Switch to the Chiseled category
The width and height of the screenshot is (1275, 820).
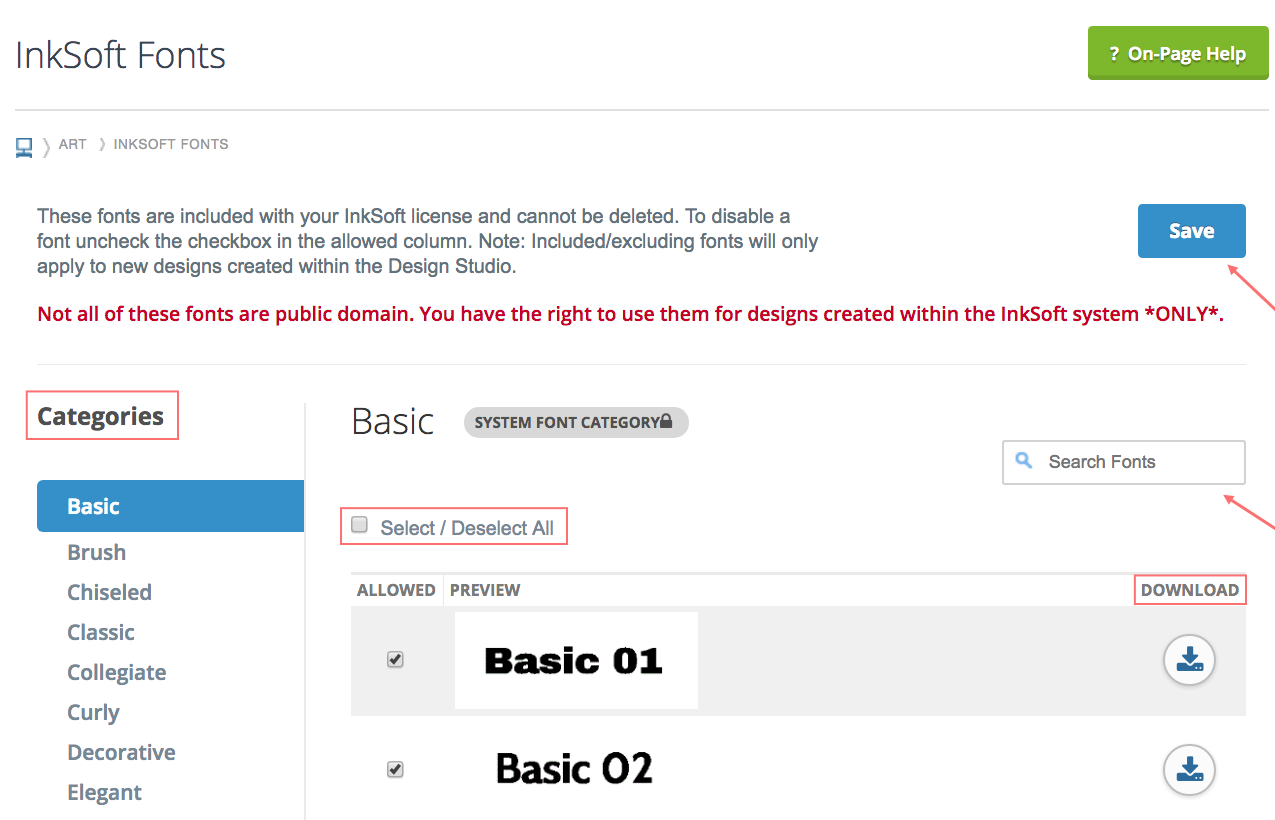pyautogui.click(x=109, y=592)
